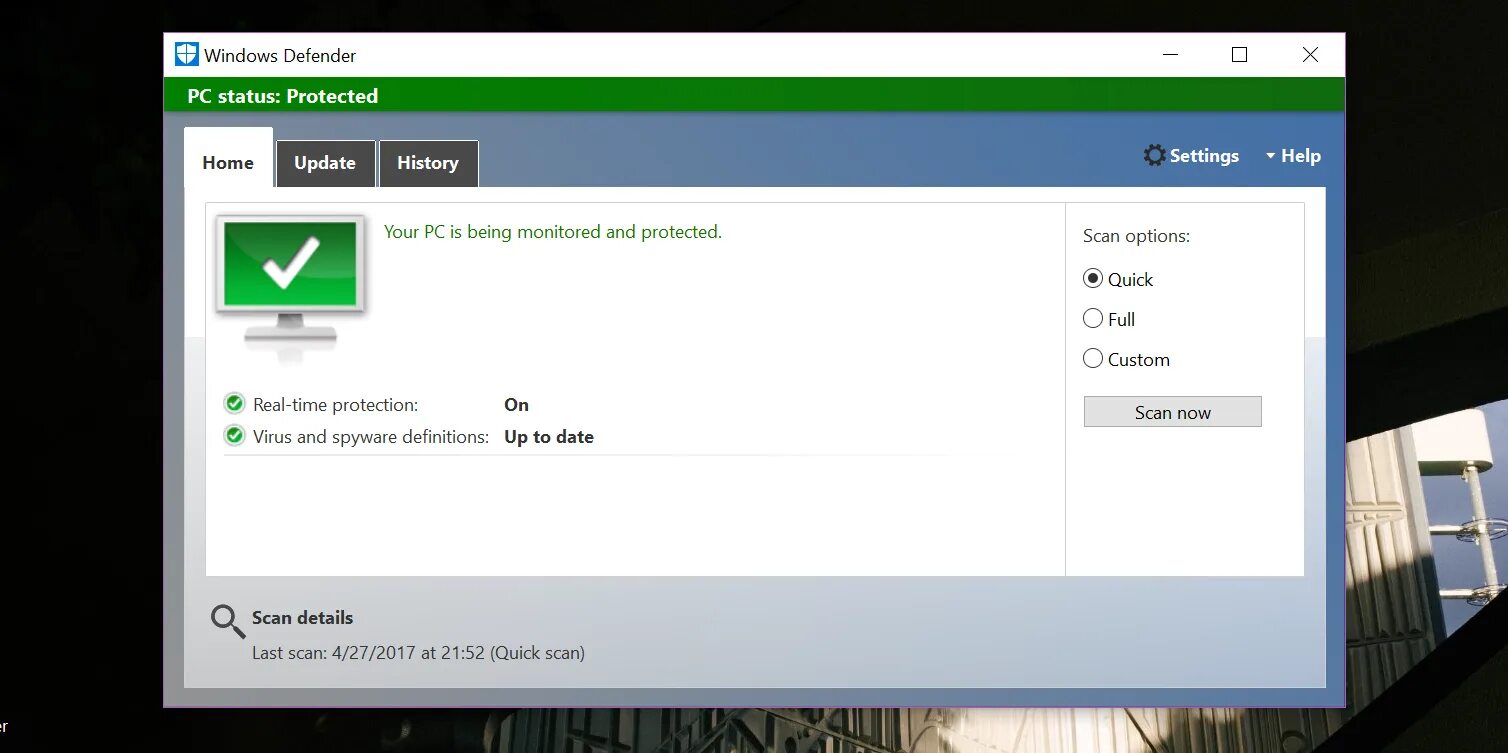Screen dimensions: 1508x753
Task: Click the Windows Defender shield icon in title bar
Action: tap(187, 55)
